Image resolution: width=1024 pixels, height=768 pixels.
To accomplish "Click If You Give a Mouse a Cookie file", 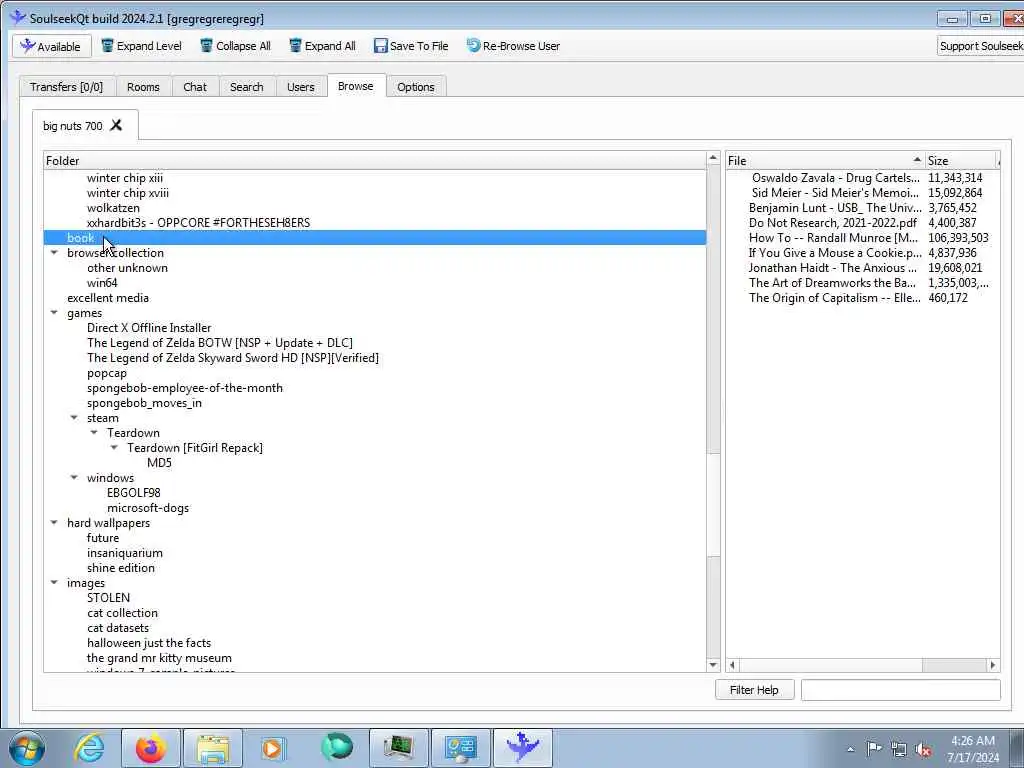I will click(x=835, y=253).
